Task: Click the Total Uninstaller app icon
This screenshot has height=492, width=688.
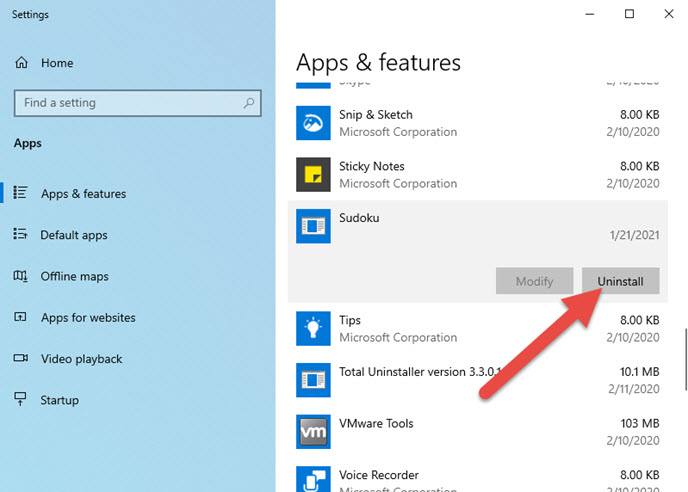Action: pyautogui.click(x=313, y=380)
